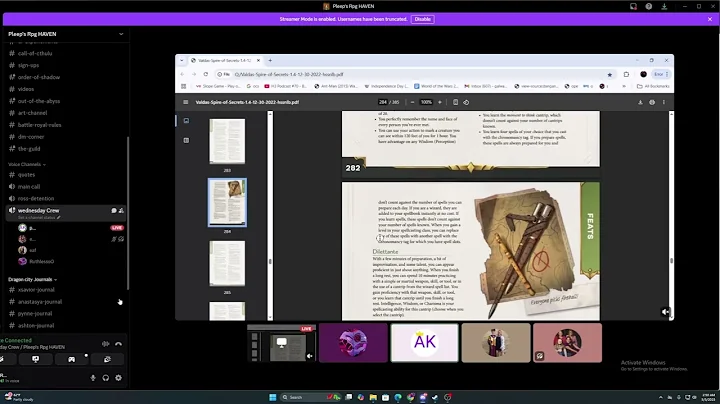720x404 pixels.
Task: Select page 285 thumbnail in PDF sidebar
Action: tap(227, 264)
